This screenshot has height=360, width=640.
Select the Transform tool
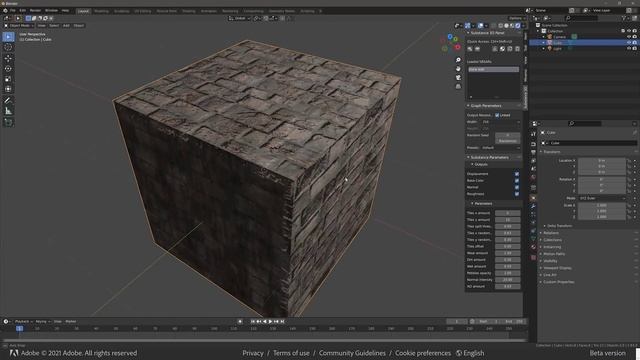point(8,89)
